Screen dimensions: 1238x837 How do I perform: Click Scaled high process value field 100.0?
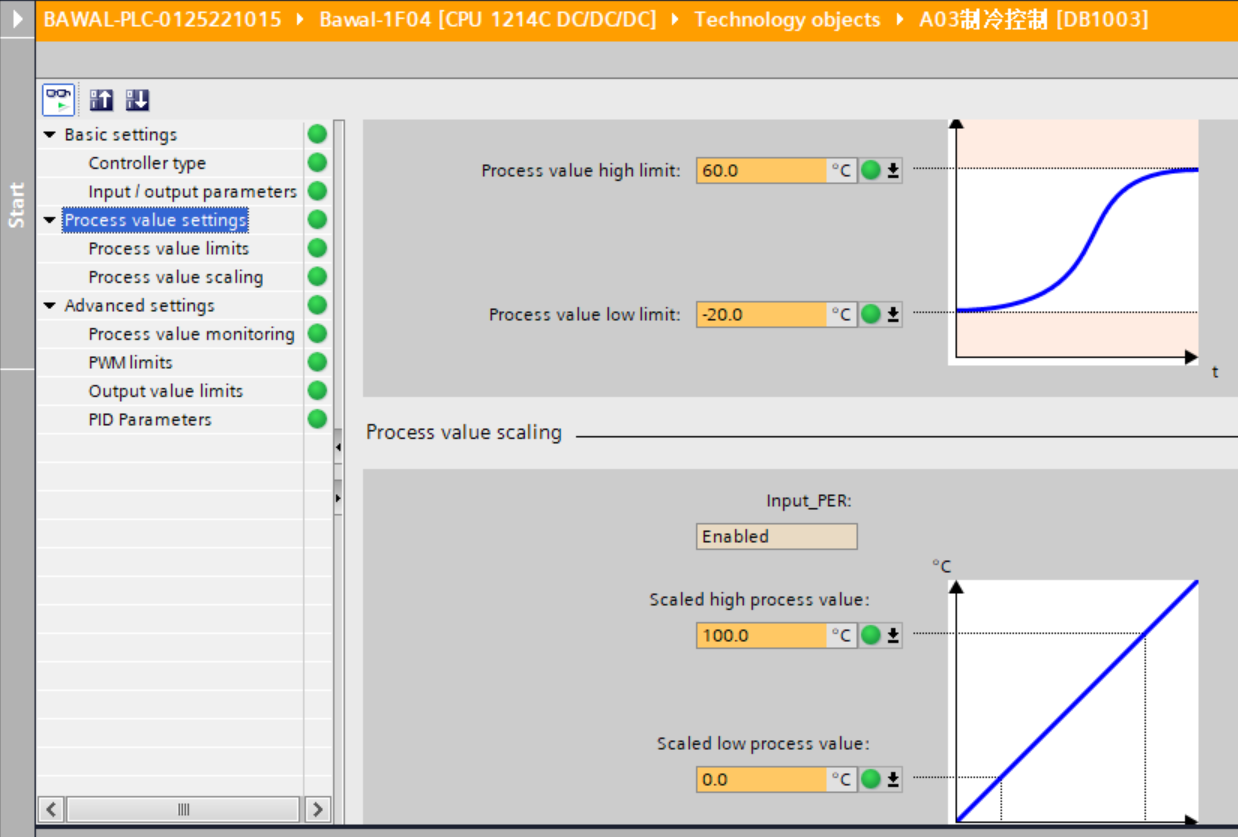762,635
